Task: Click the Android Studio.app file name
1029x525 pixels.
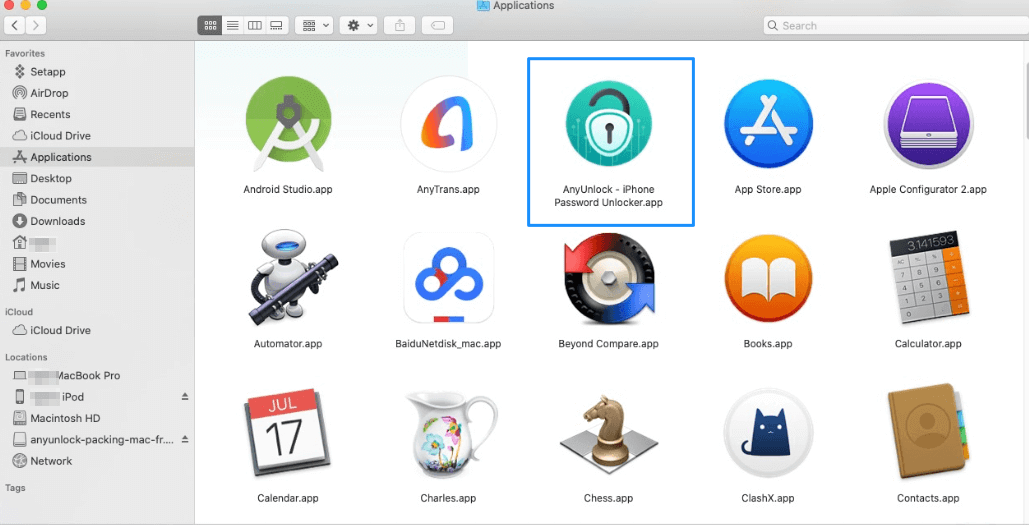Action: pos(288,189)
